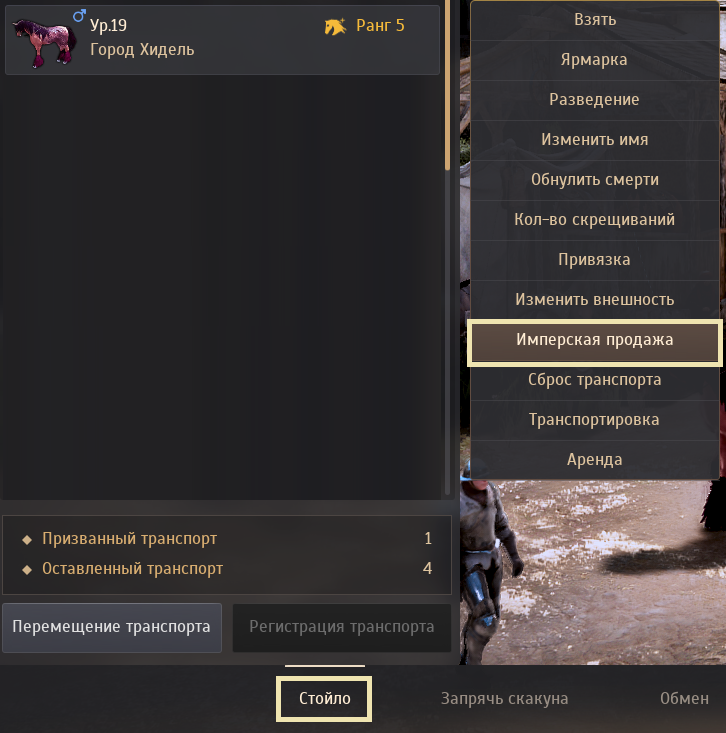This screenshot has width=726, height=733.
Task: Open the Ярмарка menu option
Action: pyautogui.click(x=594, y=60)
